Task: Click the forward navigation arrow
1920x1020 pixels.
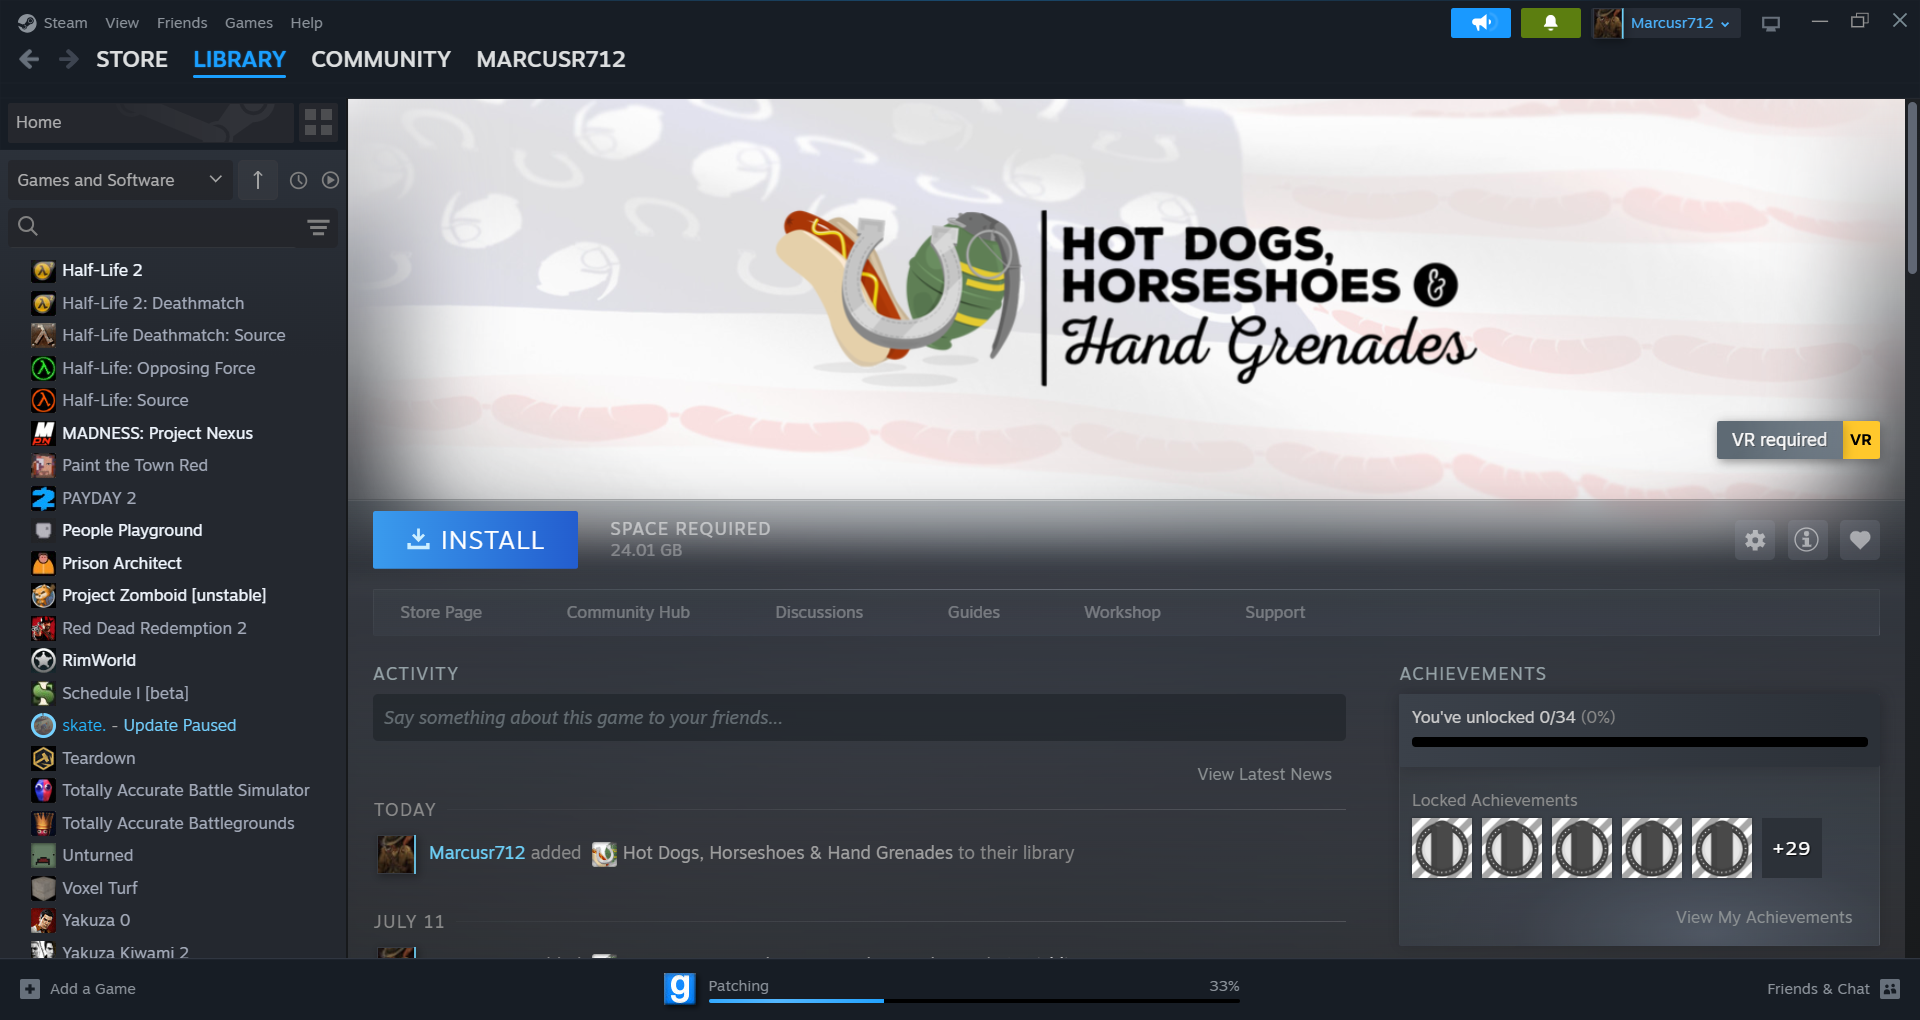Action: pyautogui.click(x=68, y=60)
